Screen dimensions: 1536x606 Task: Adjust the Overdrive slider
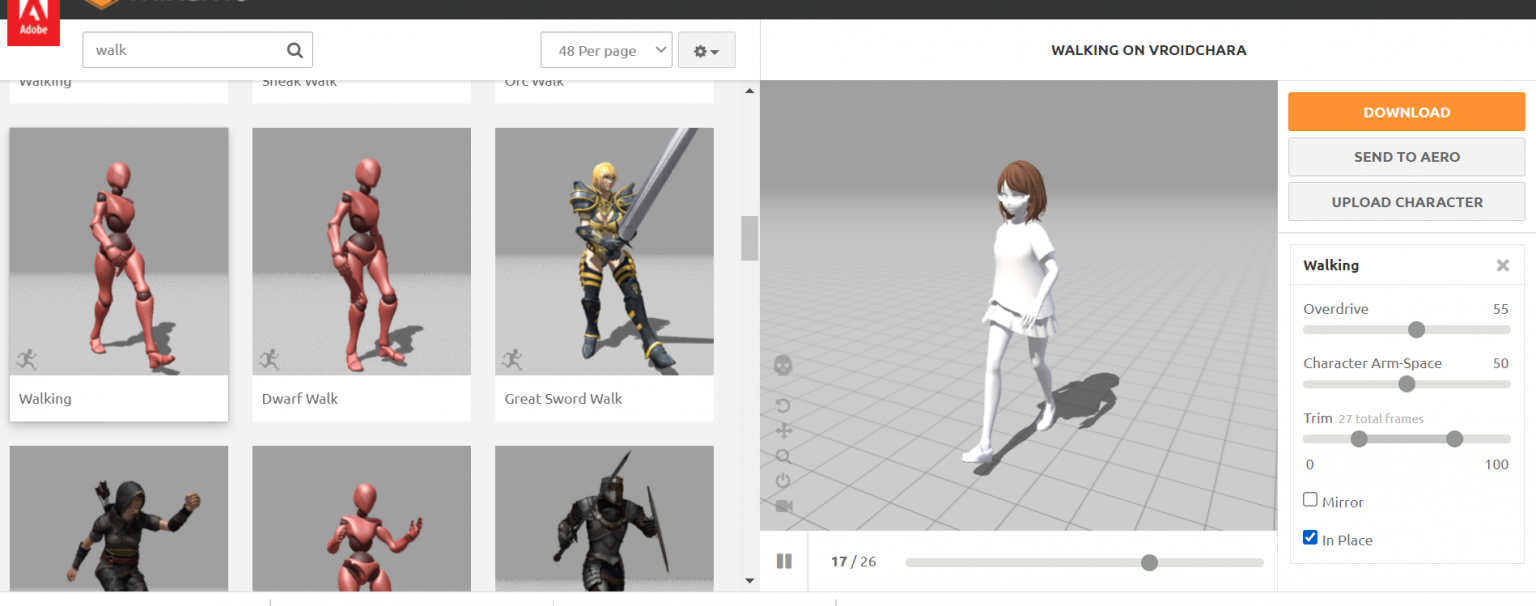coord(1416,329)
